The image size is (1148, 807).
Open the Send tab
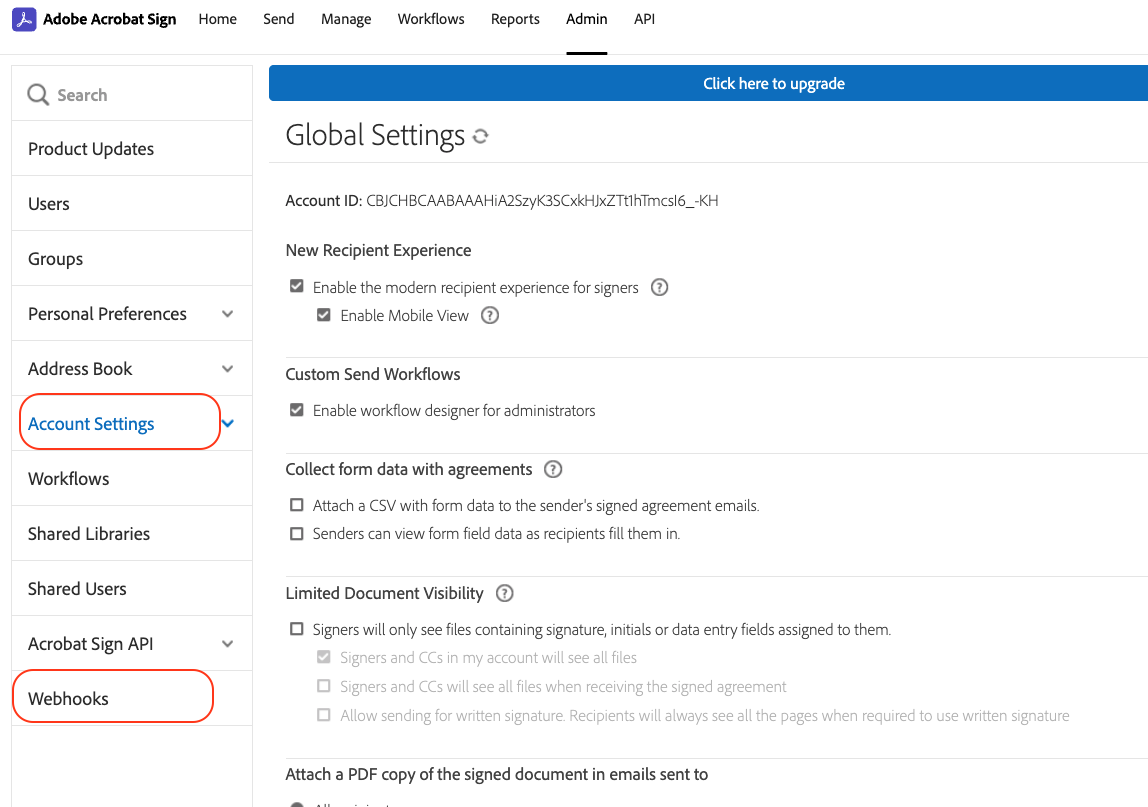(279, 19)
